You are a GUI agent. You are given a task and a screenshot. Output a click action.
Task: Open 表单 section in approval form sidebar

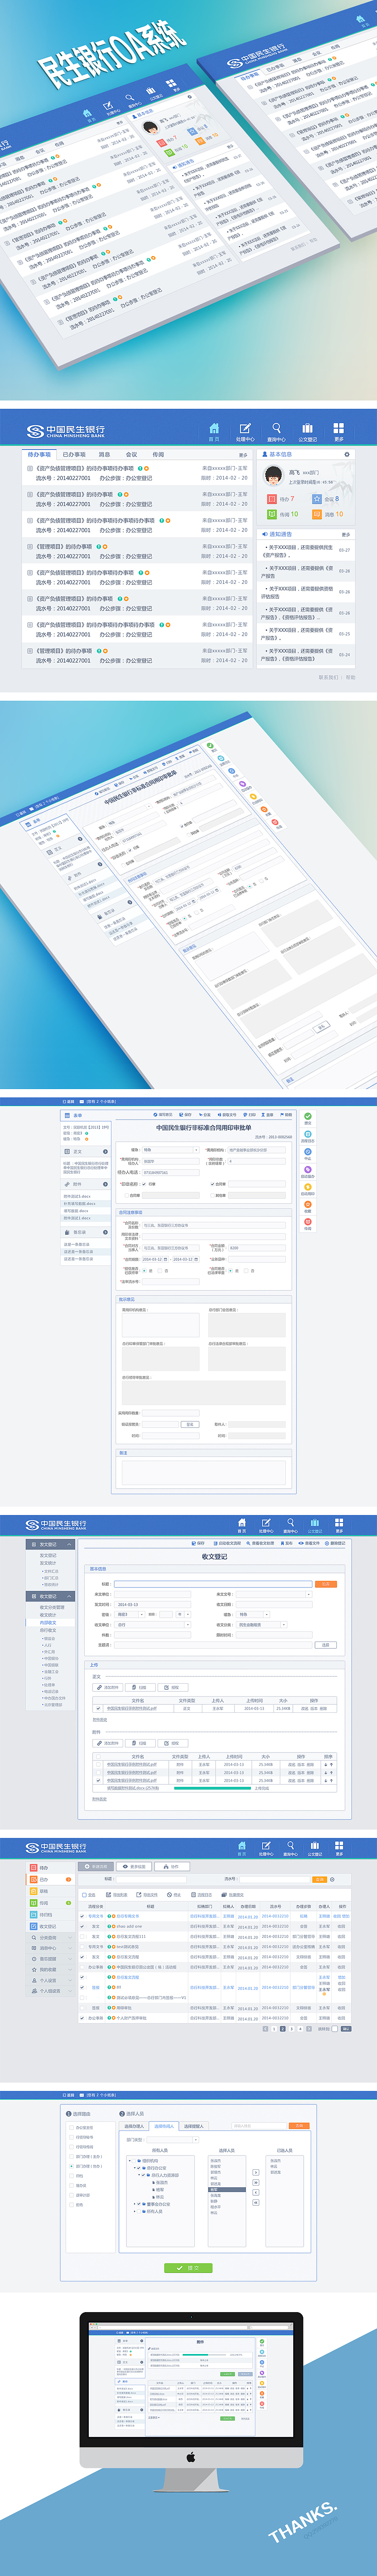[x=85, y=1115]
